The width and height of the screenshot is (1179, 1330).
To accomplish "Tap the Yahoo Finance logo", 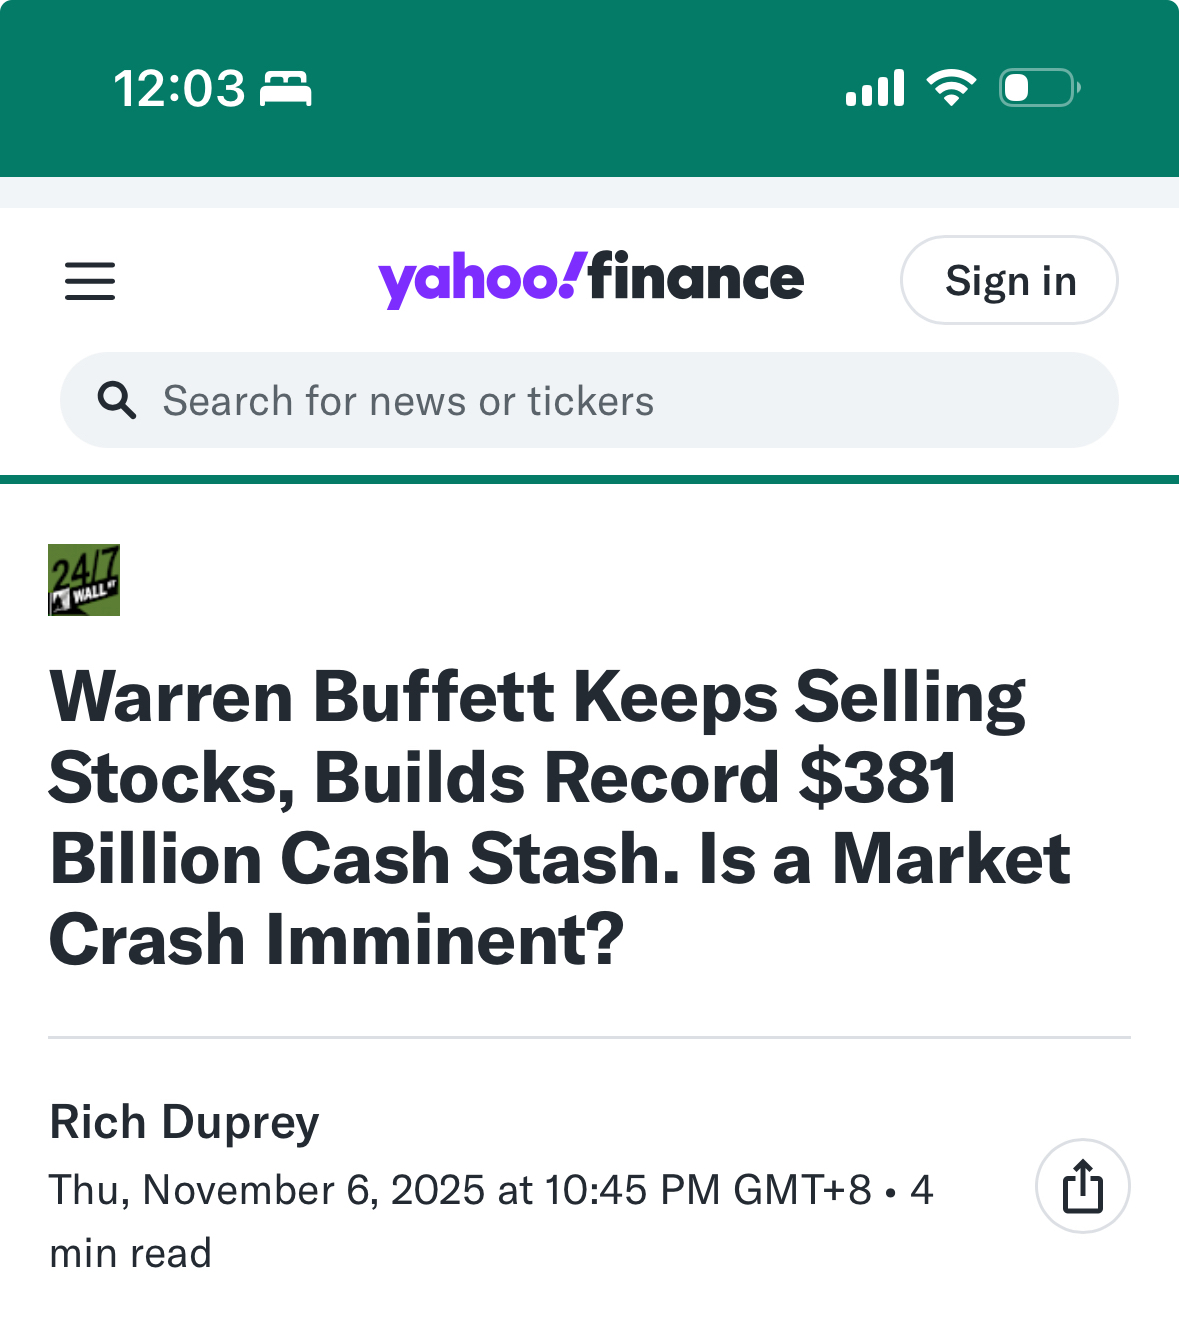I will (x=590, y=279).
